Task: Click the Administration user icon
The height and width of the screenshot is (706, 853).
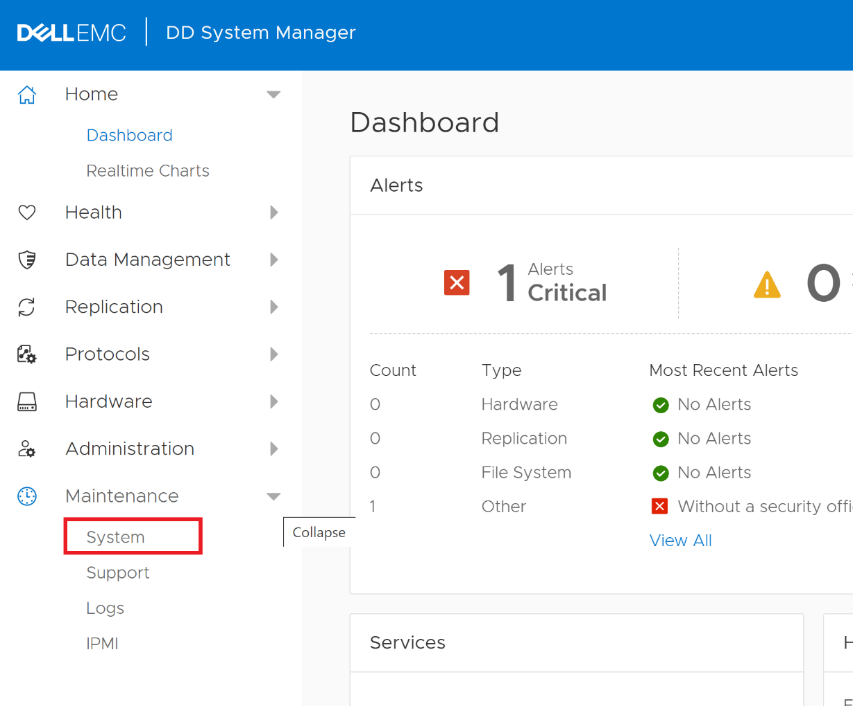Action: click(26, 448)
